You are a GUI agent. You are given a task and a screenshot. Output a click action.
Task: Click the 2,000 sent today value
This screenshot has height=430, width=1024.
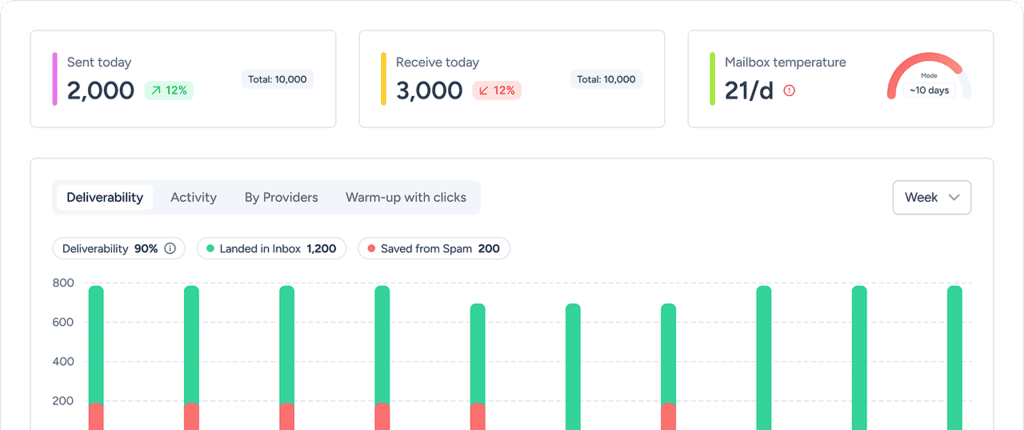click(x=101, y=91)
